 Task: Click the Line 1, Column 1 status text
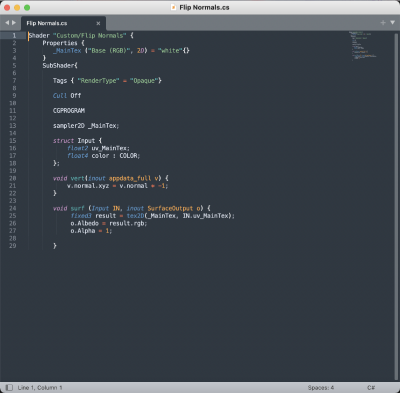(40, 388)
